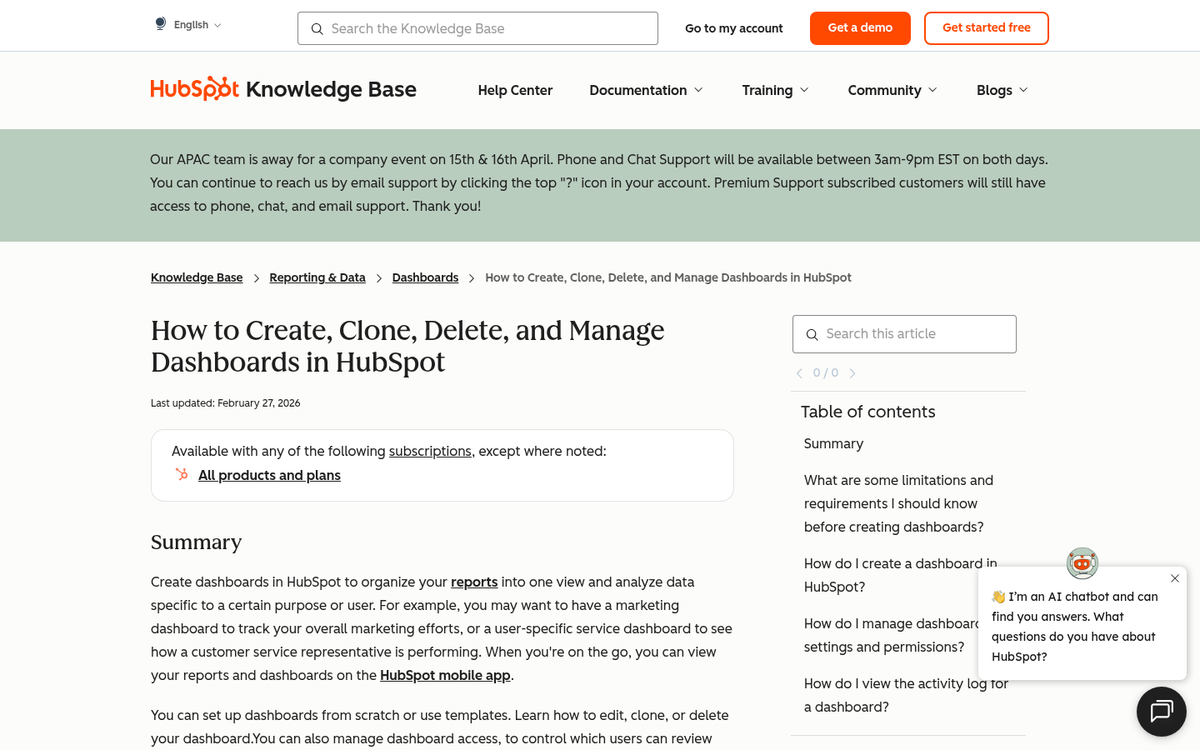
Task: Close the AI chatbot popup message
Action: (x=1174, y=578)
